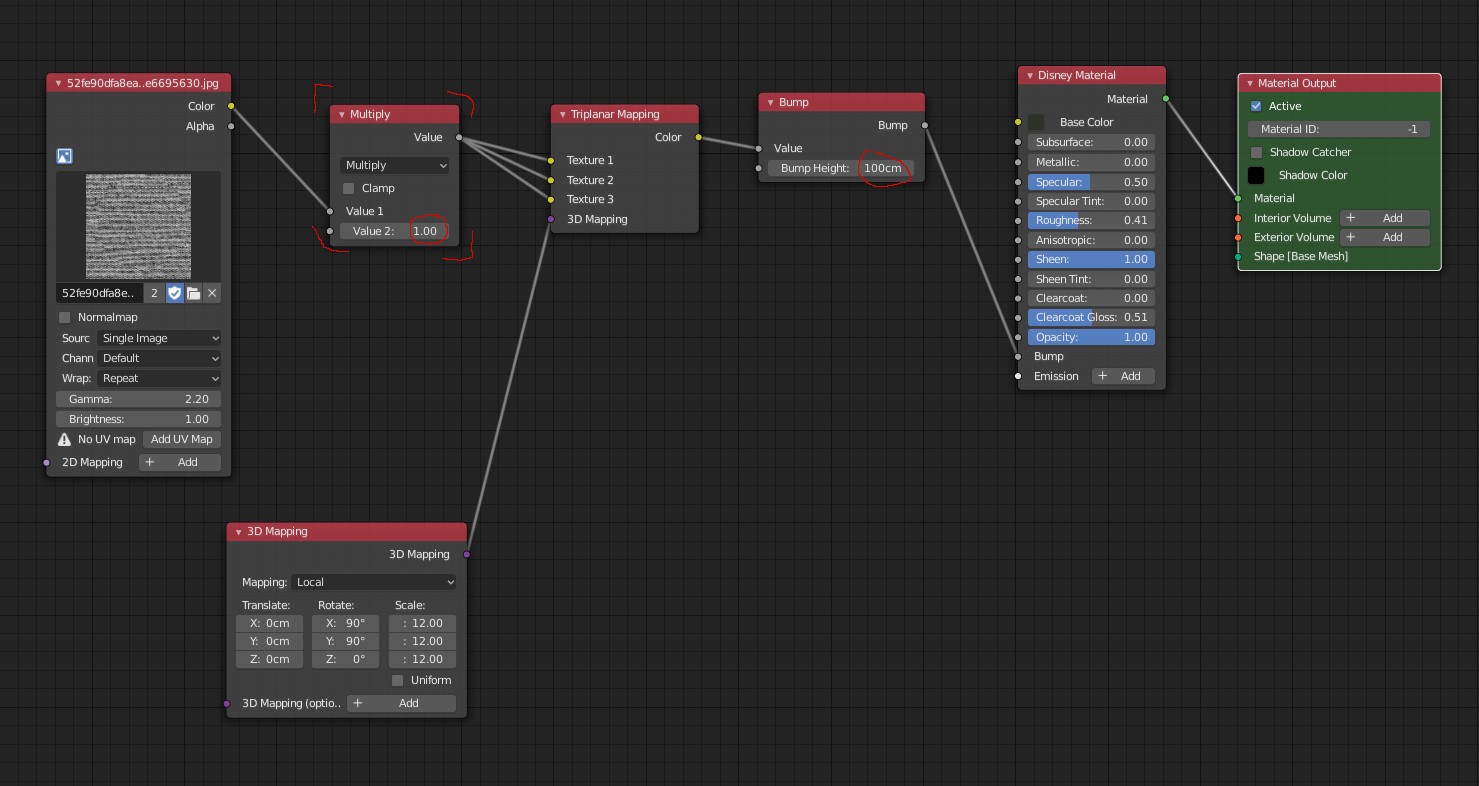1479x786 pixels.
Task: Toggle the fake user shield icon
Action: (174, 293)
